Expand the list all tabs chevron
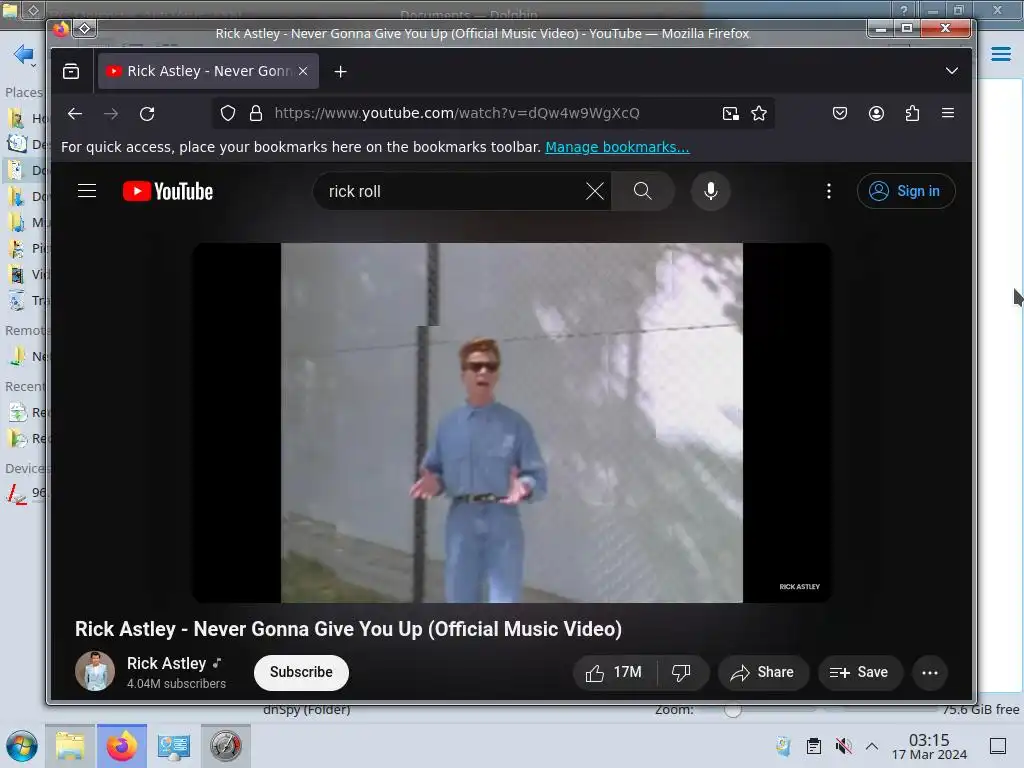Image resolution: width=1024 pixels, height=768 pixels. click(x=952, y=71)
